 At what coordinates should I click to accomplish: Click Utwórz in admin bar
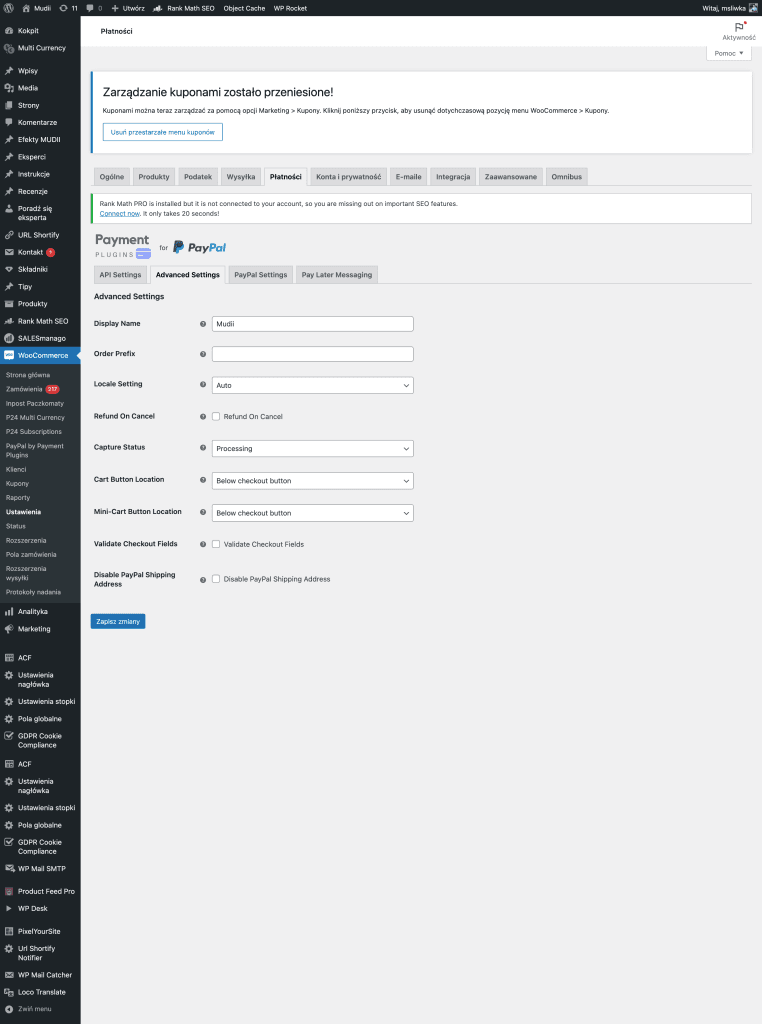[128, 8]
